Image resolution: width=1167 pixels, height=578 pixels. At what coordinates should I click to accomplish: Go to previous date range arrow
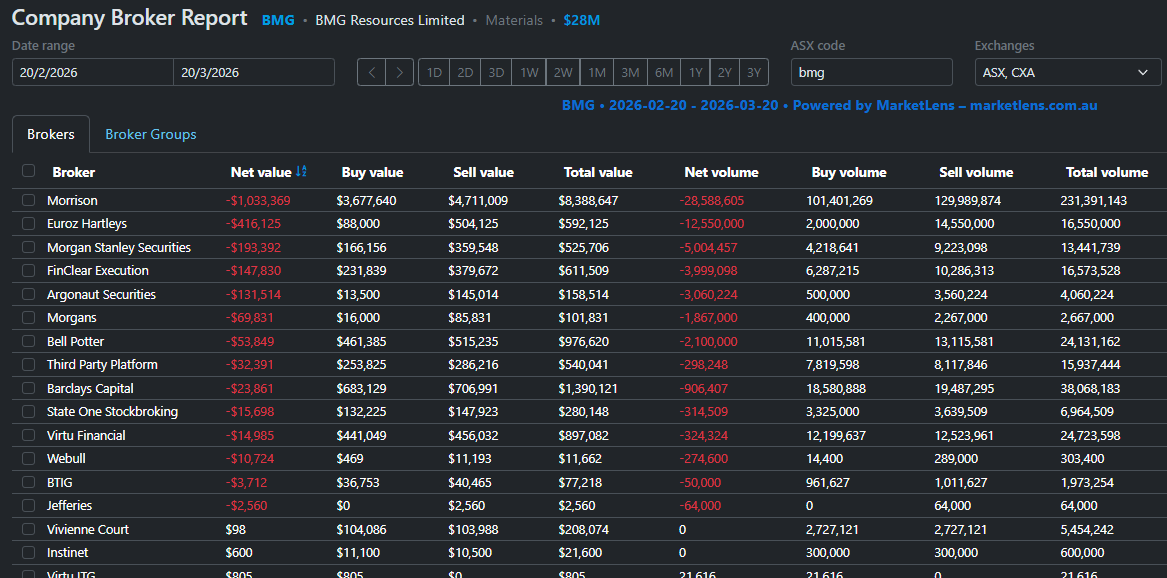[x=371, y=72]
